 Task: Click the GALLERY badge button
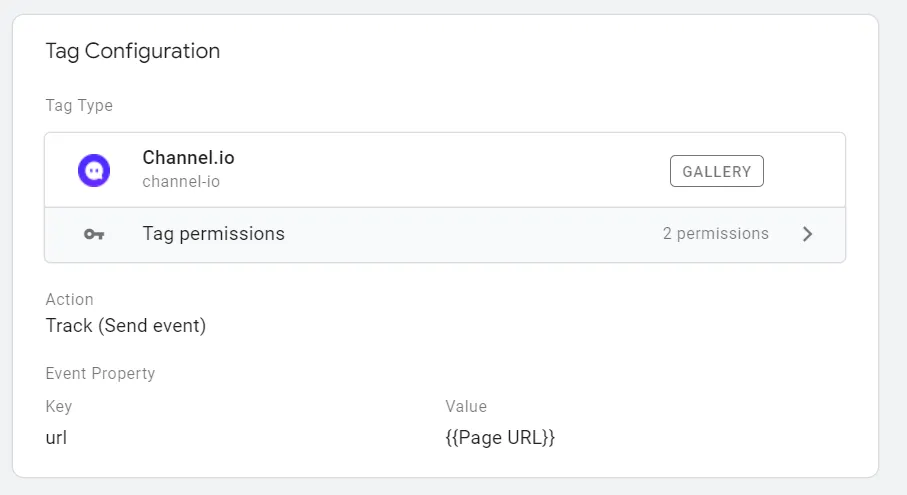[716, 171]
